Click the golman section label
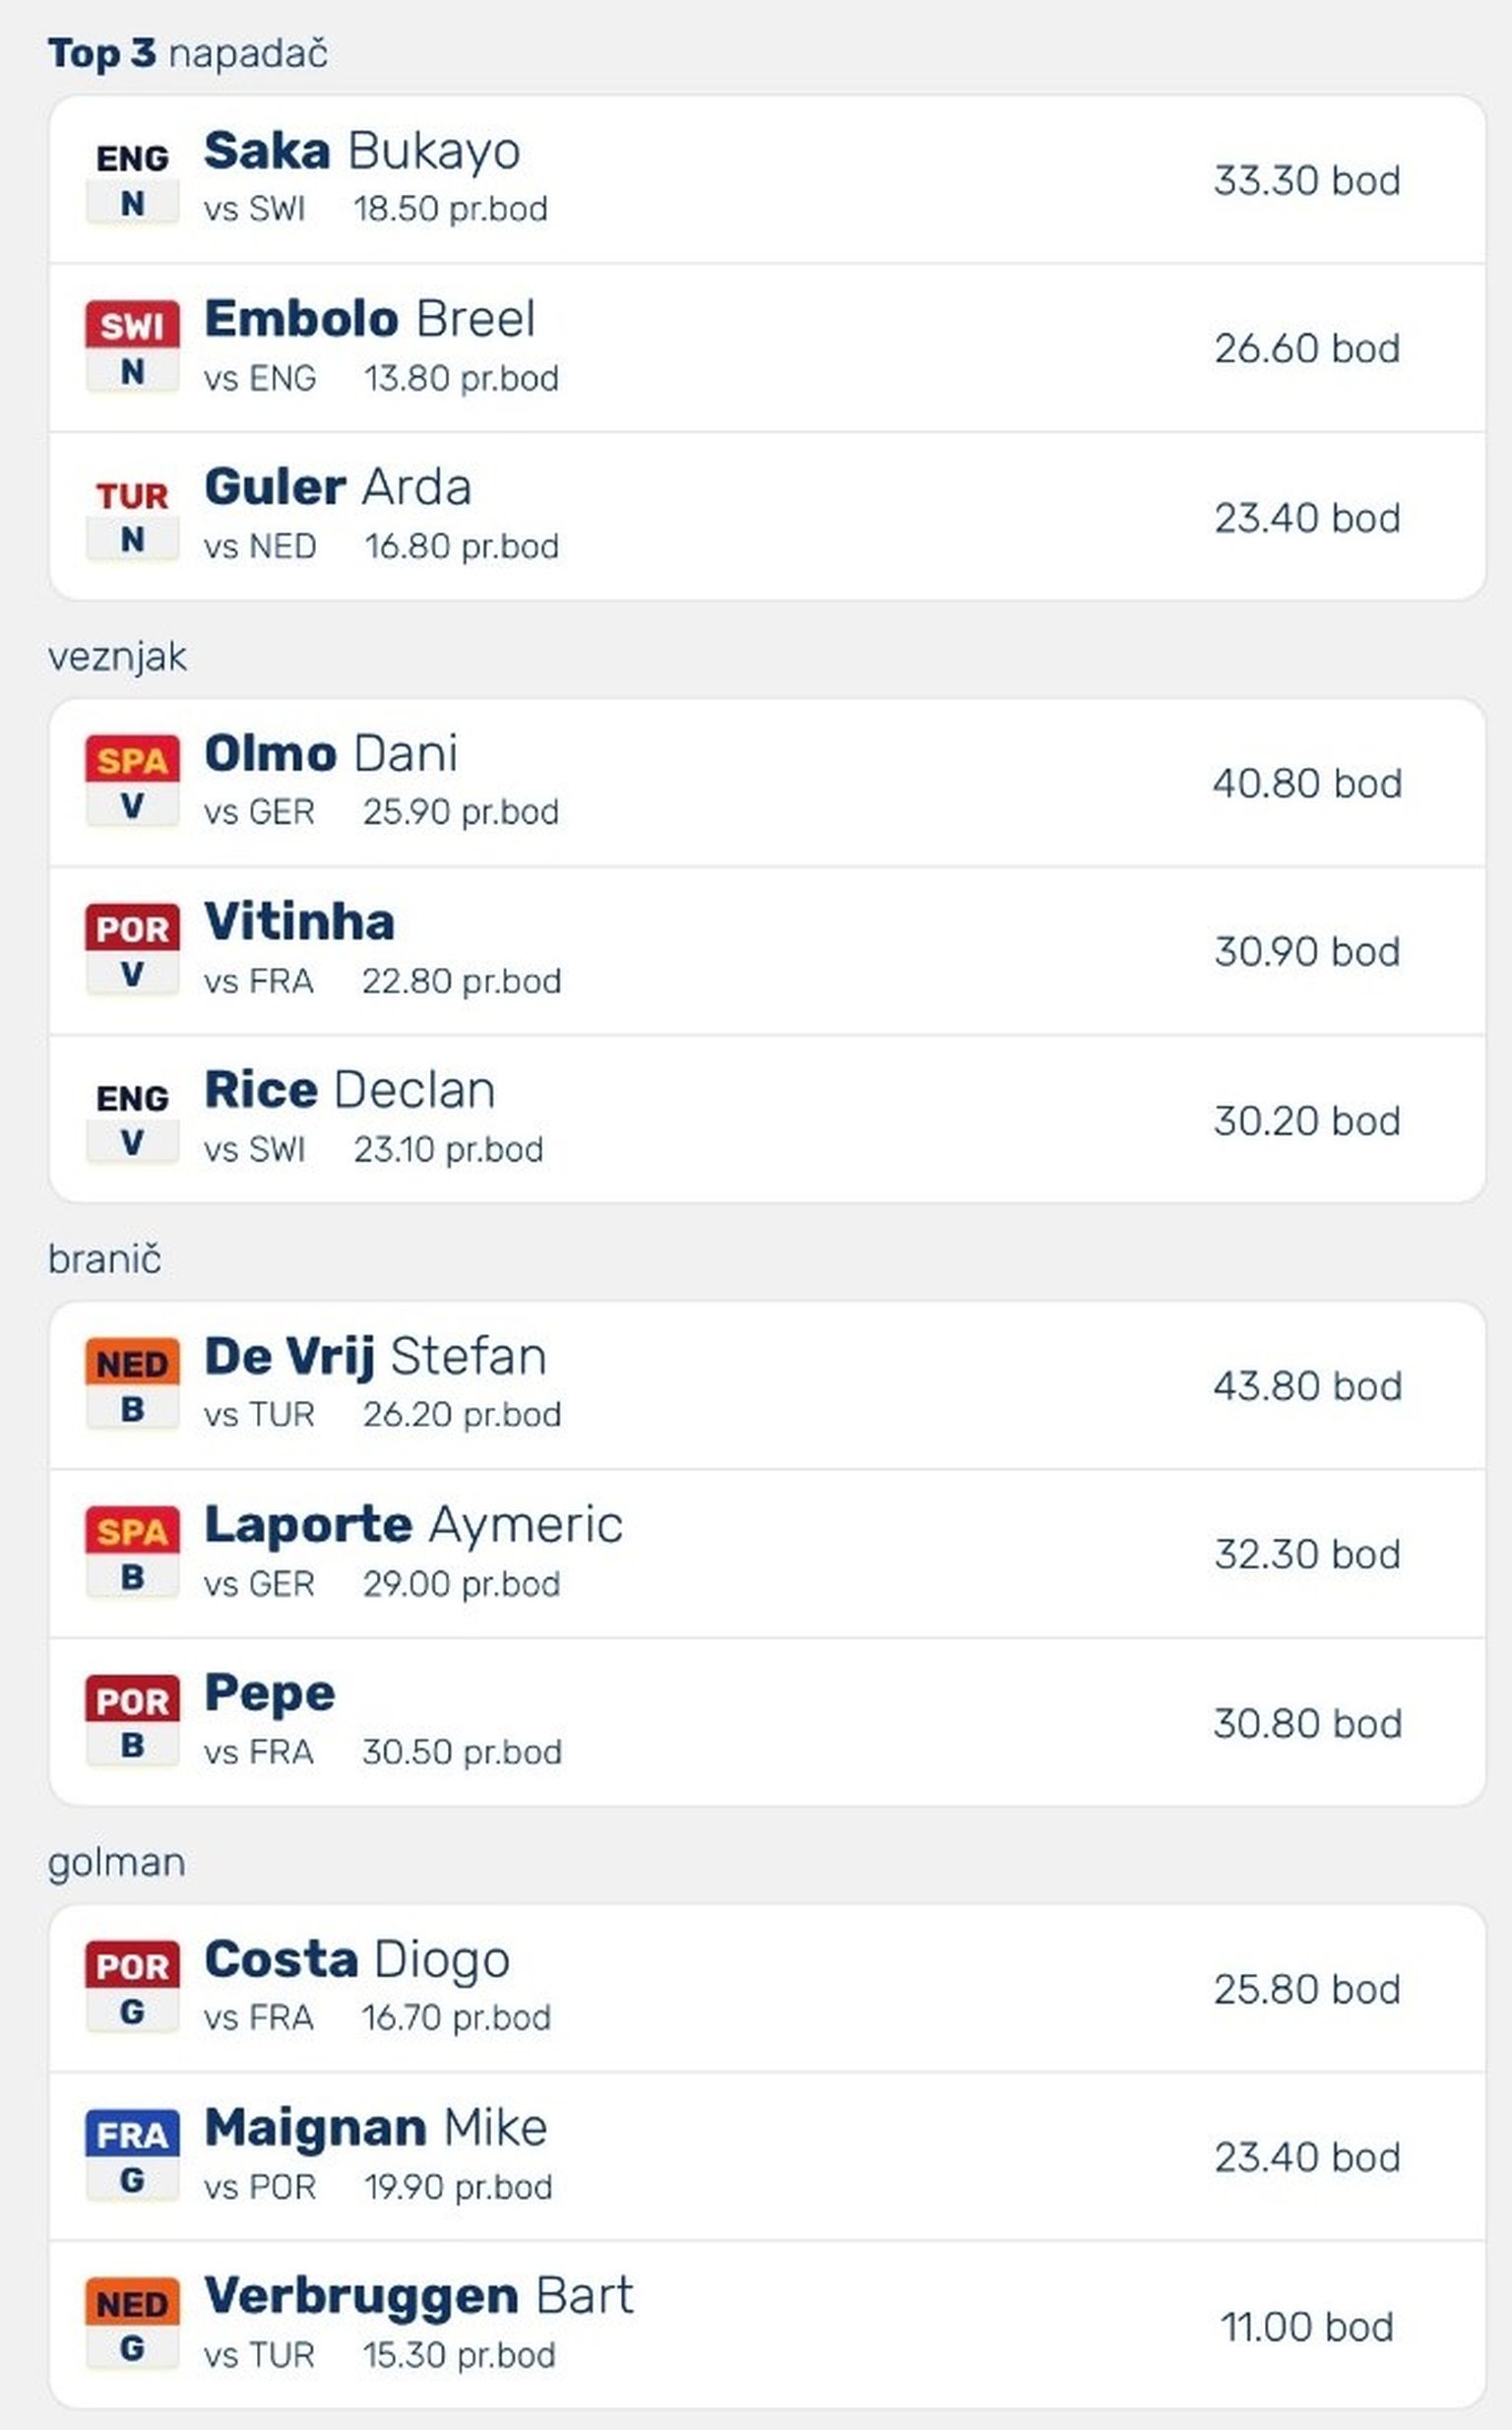This screenshot has height=2430, width=1512. [x=116, y=1862]
